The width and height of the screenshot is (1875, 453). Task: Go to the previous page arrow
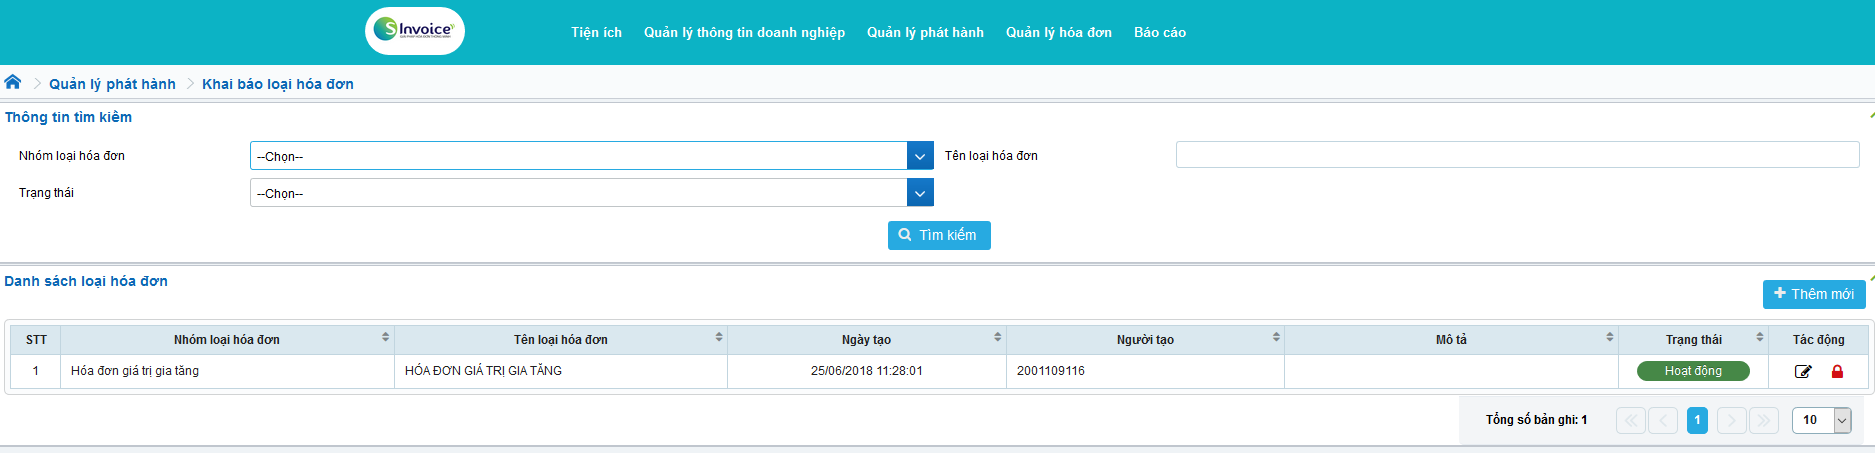coord(1663,421)
